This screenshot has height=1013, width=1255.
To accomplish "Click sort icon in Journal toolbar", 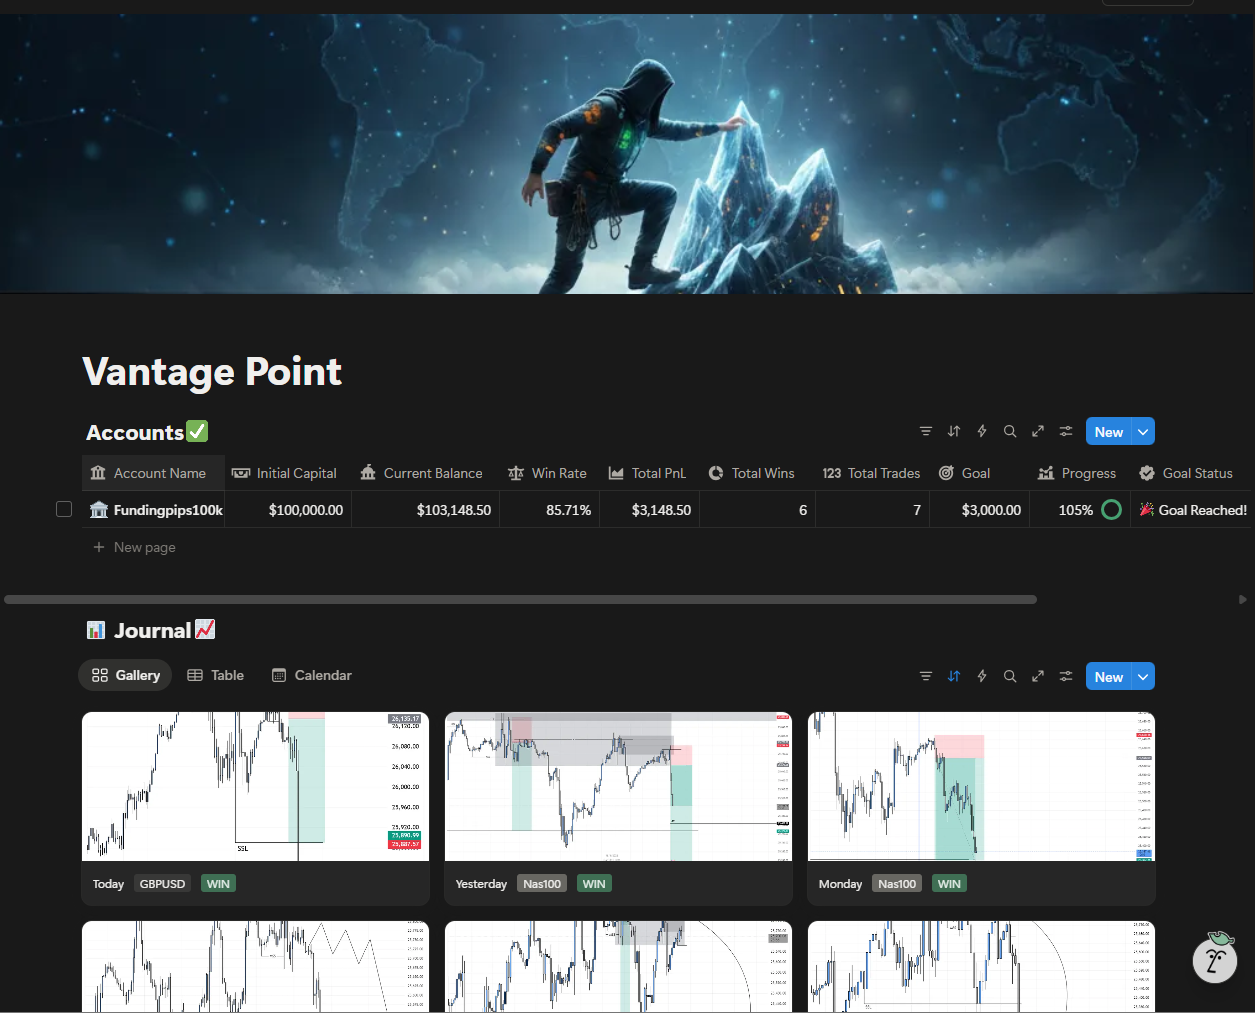I will 954,676.
